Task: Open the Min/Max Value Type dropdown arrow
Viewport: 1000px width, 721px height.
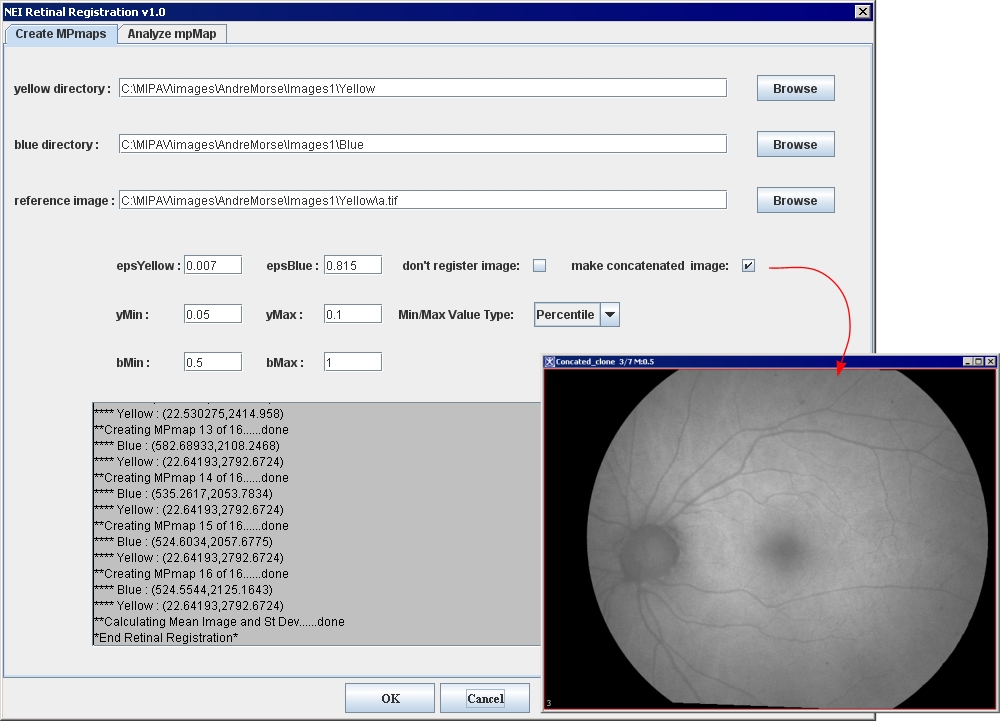Action: click(x=610, y=314)
